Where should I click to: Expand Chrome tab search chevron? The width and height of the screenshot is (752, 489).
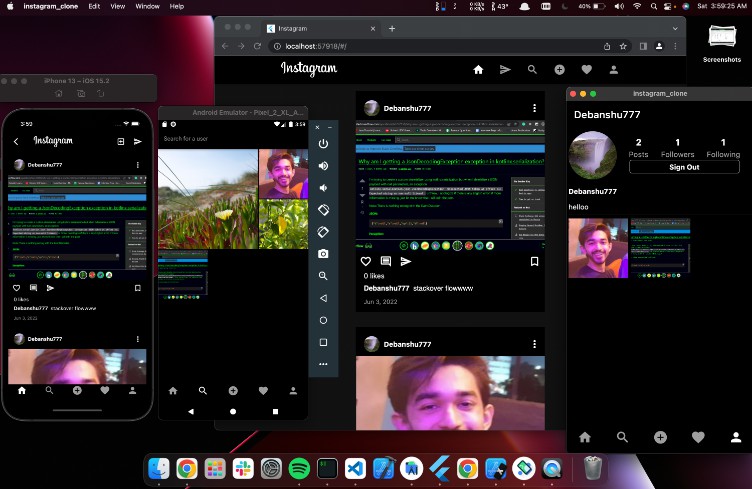pos(675,29)
